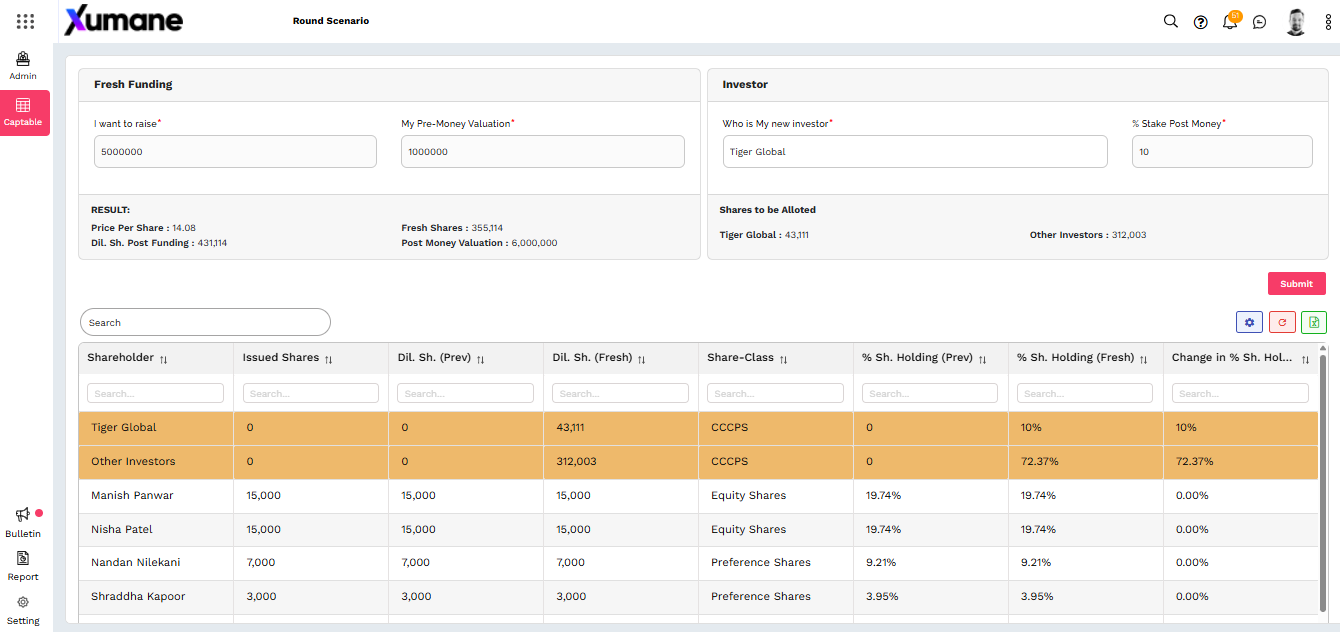Screen dimensions: 1340x632
Task: Open Report in sidebar
Action: tap(23, 565)
